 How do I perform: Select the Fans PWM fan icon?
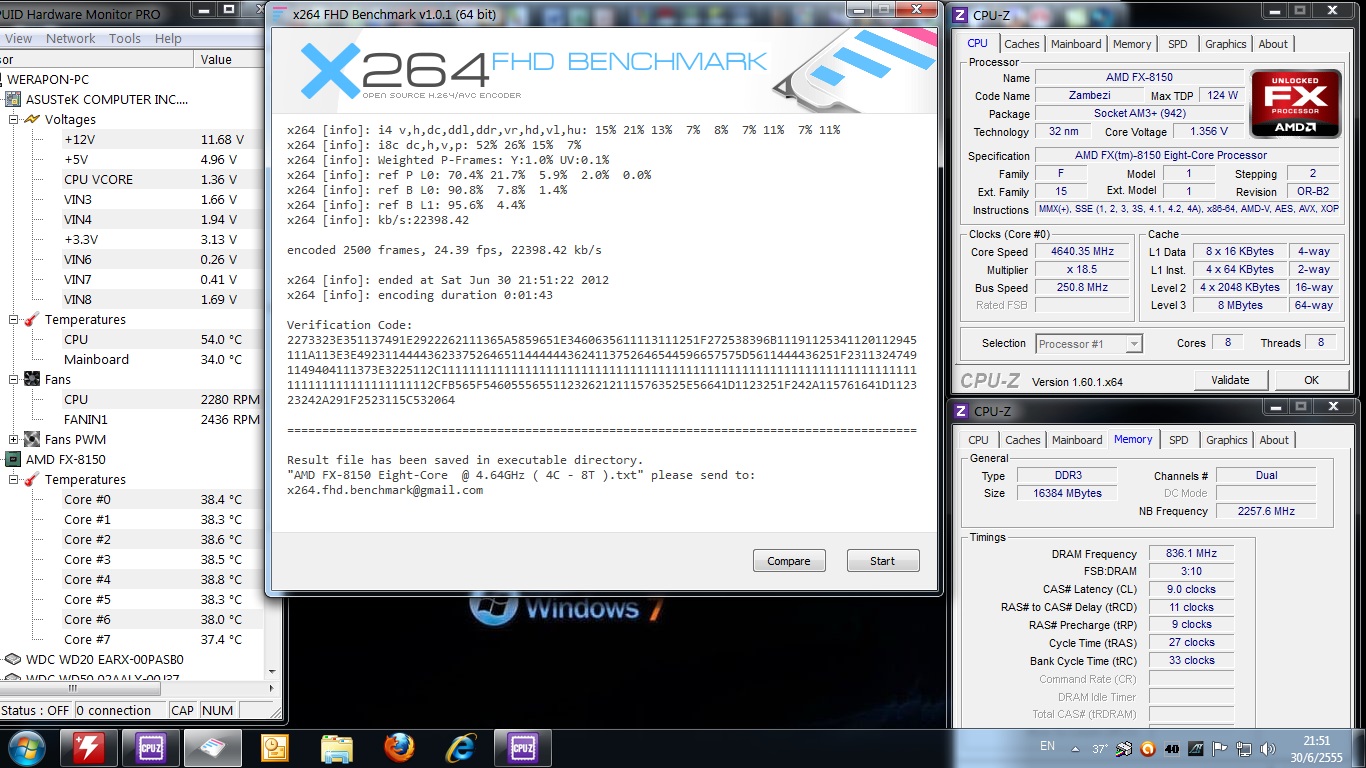coord(32,439)
